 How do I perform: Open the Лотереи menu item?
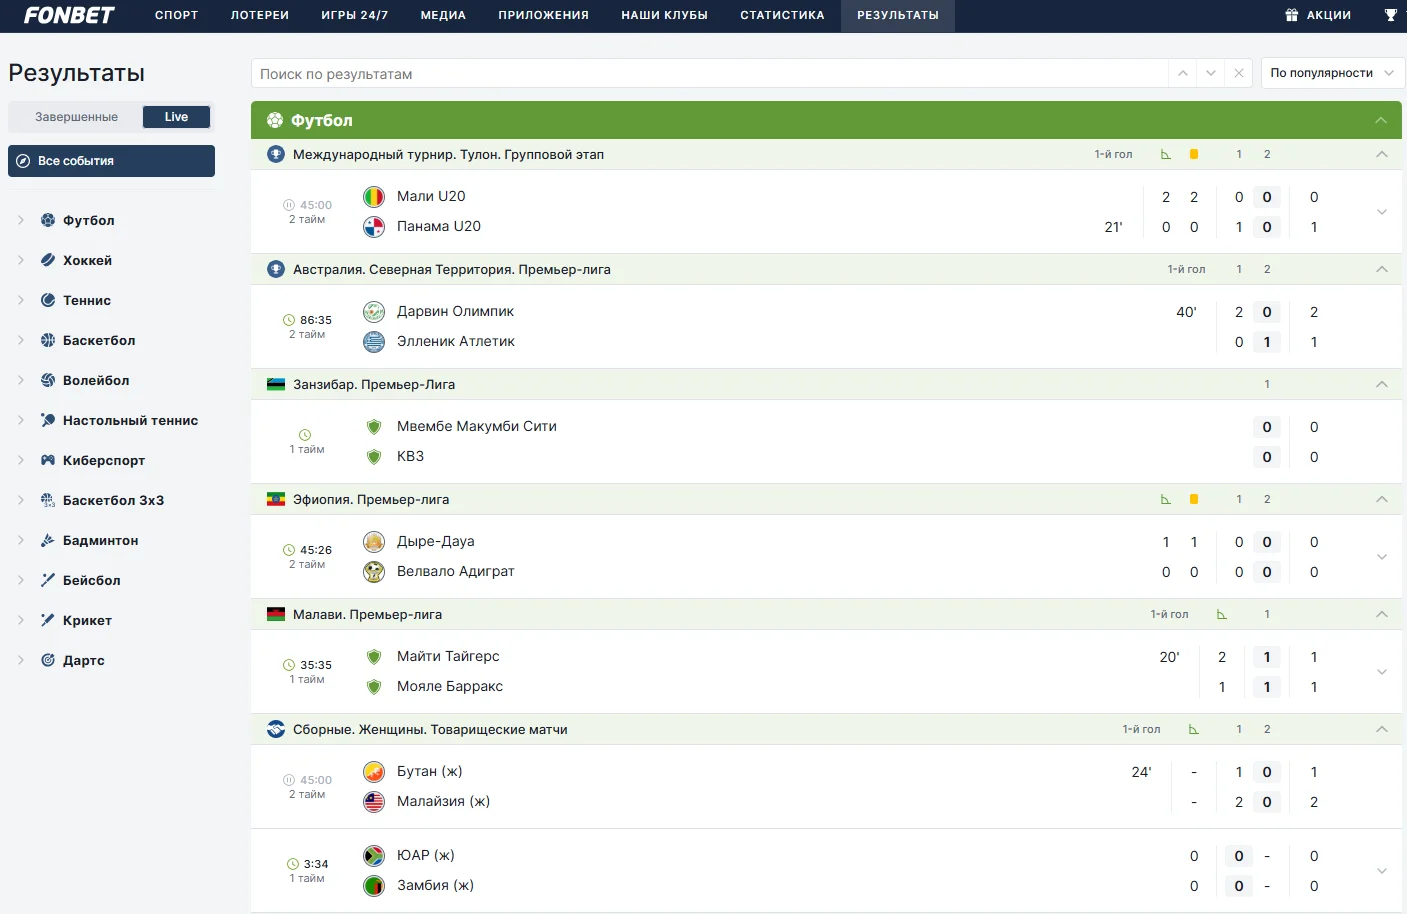point(260,15)
